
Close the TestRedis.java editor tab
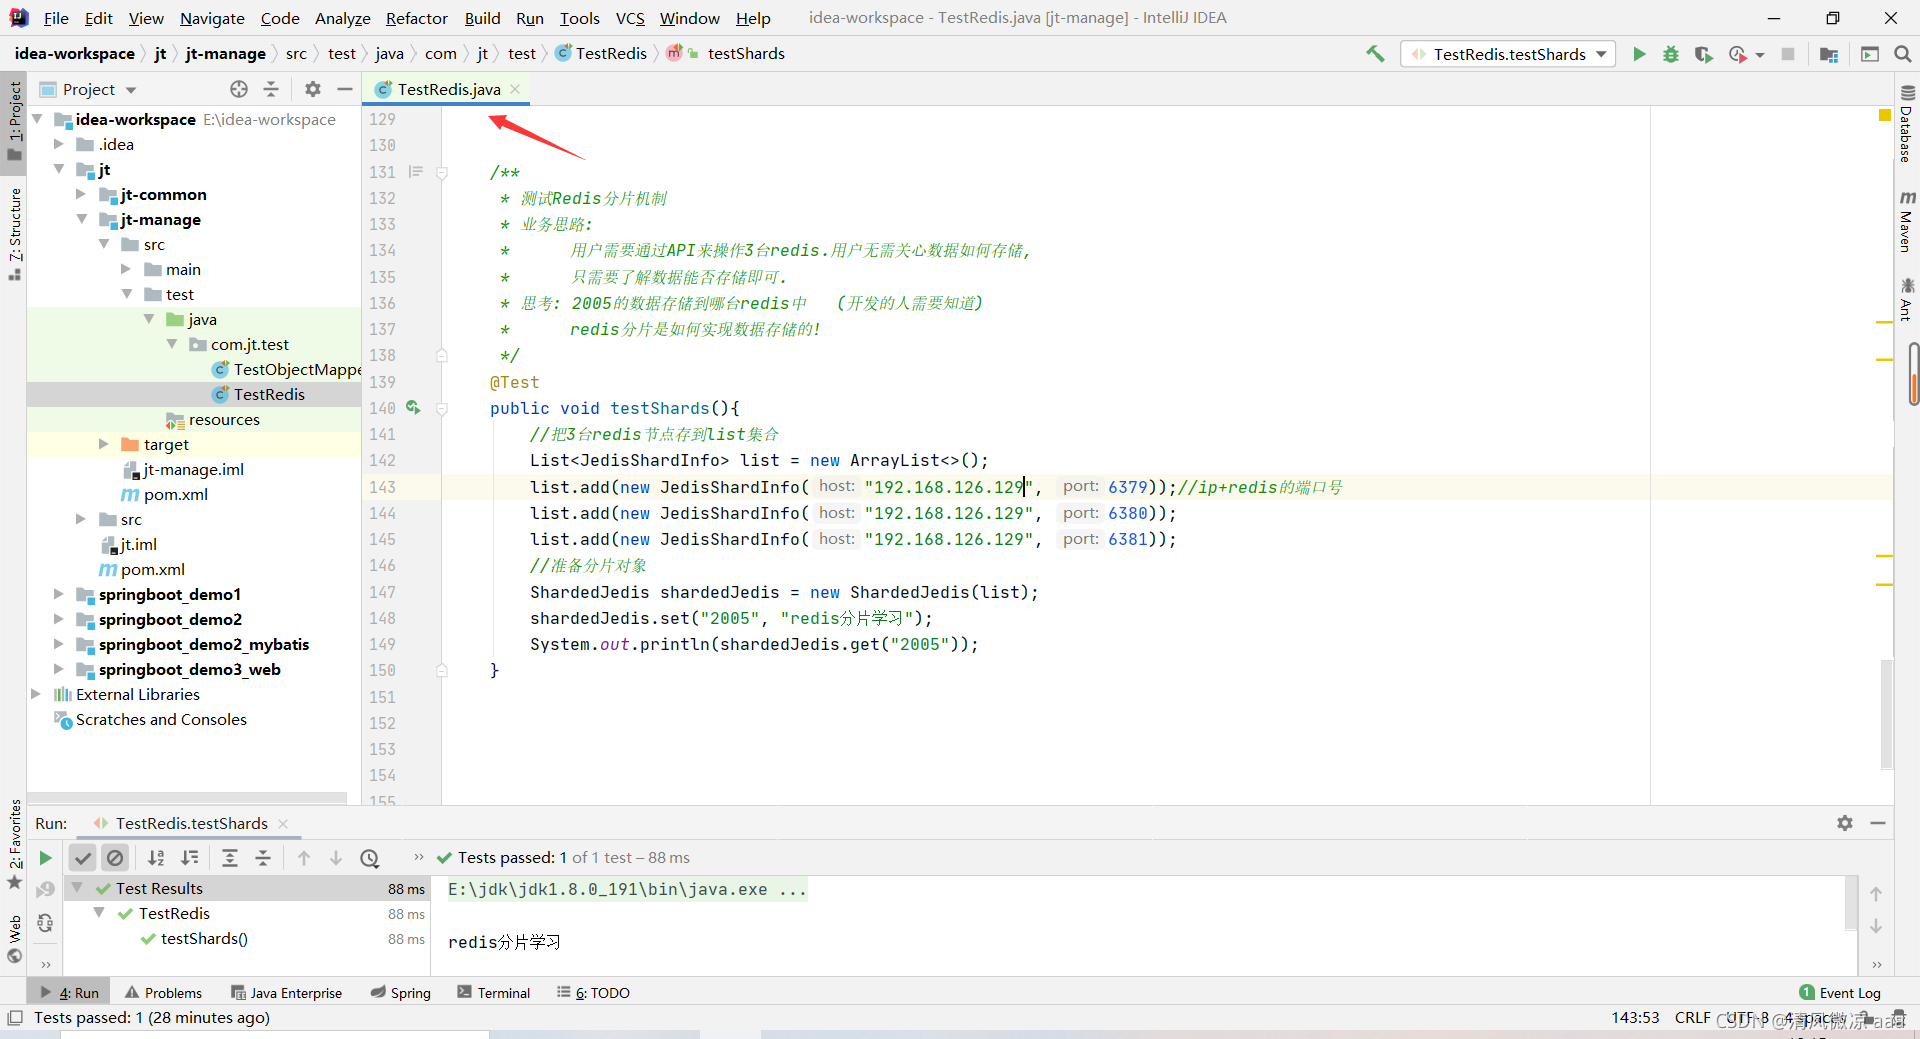click(515, 89)
